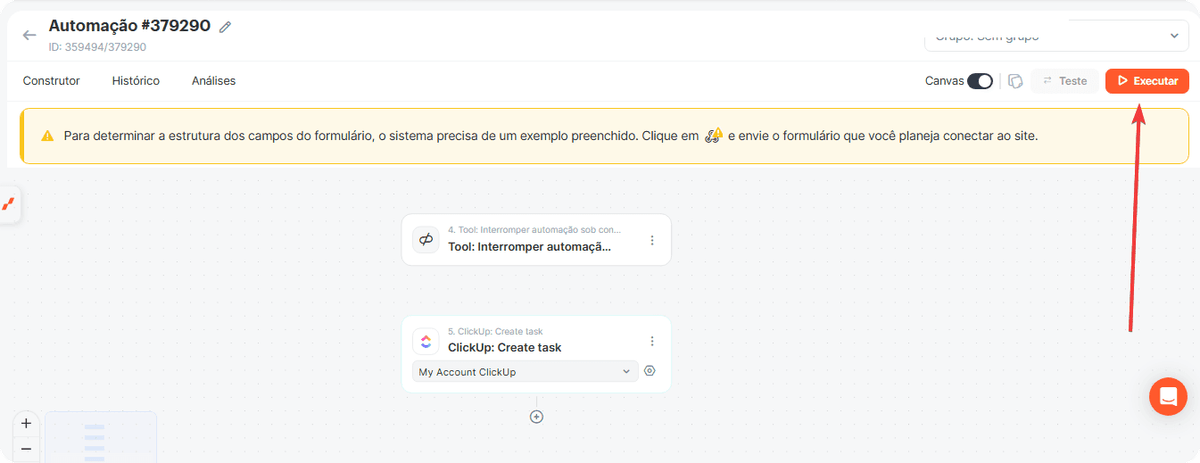The image size is (1200, 463).
Task: Expand the My Account ClickUp dropdown
Action: pos(525,371)
